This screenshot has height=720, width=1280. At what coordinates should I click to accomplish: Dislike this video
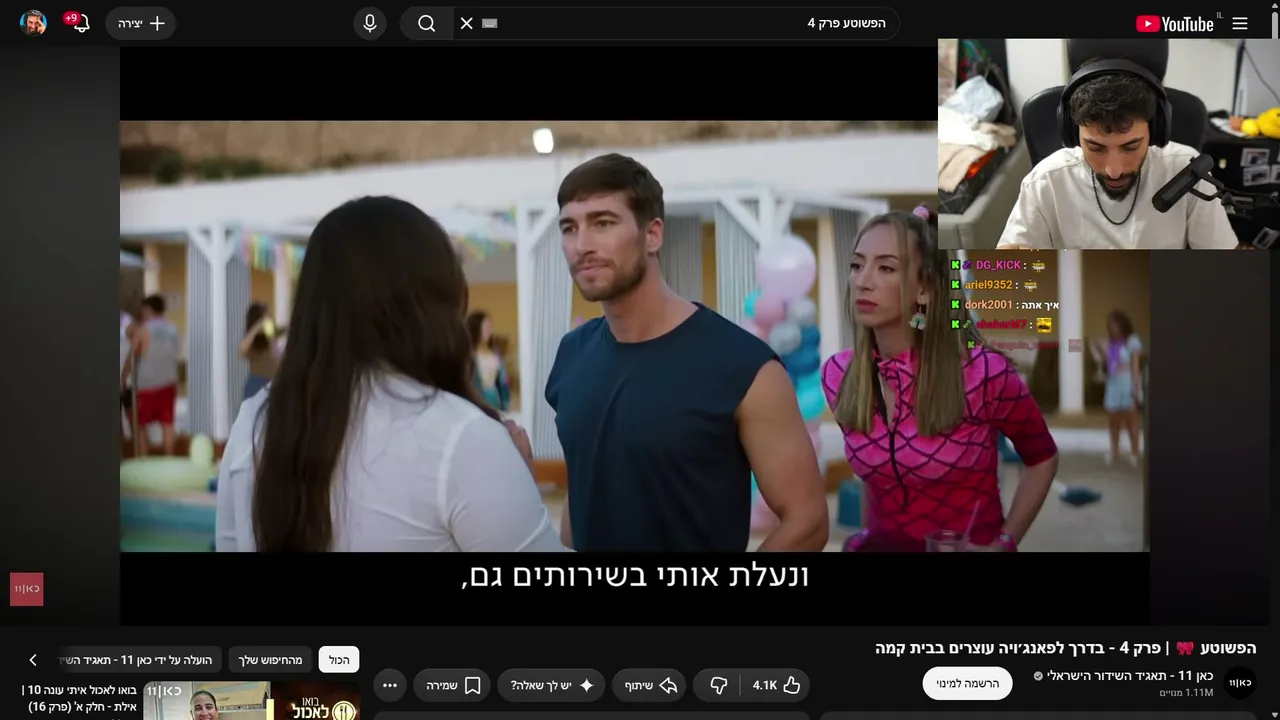pos(718,685)
